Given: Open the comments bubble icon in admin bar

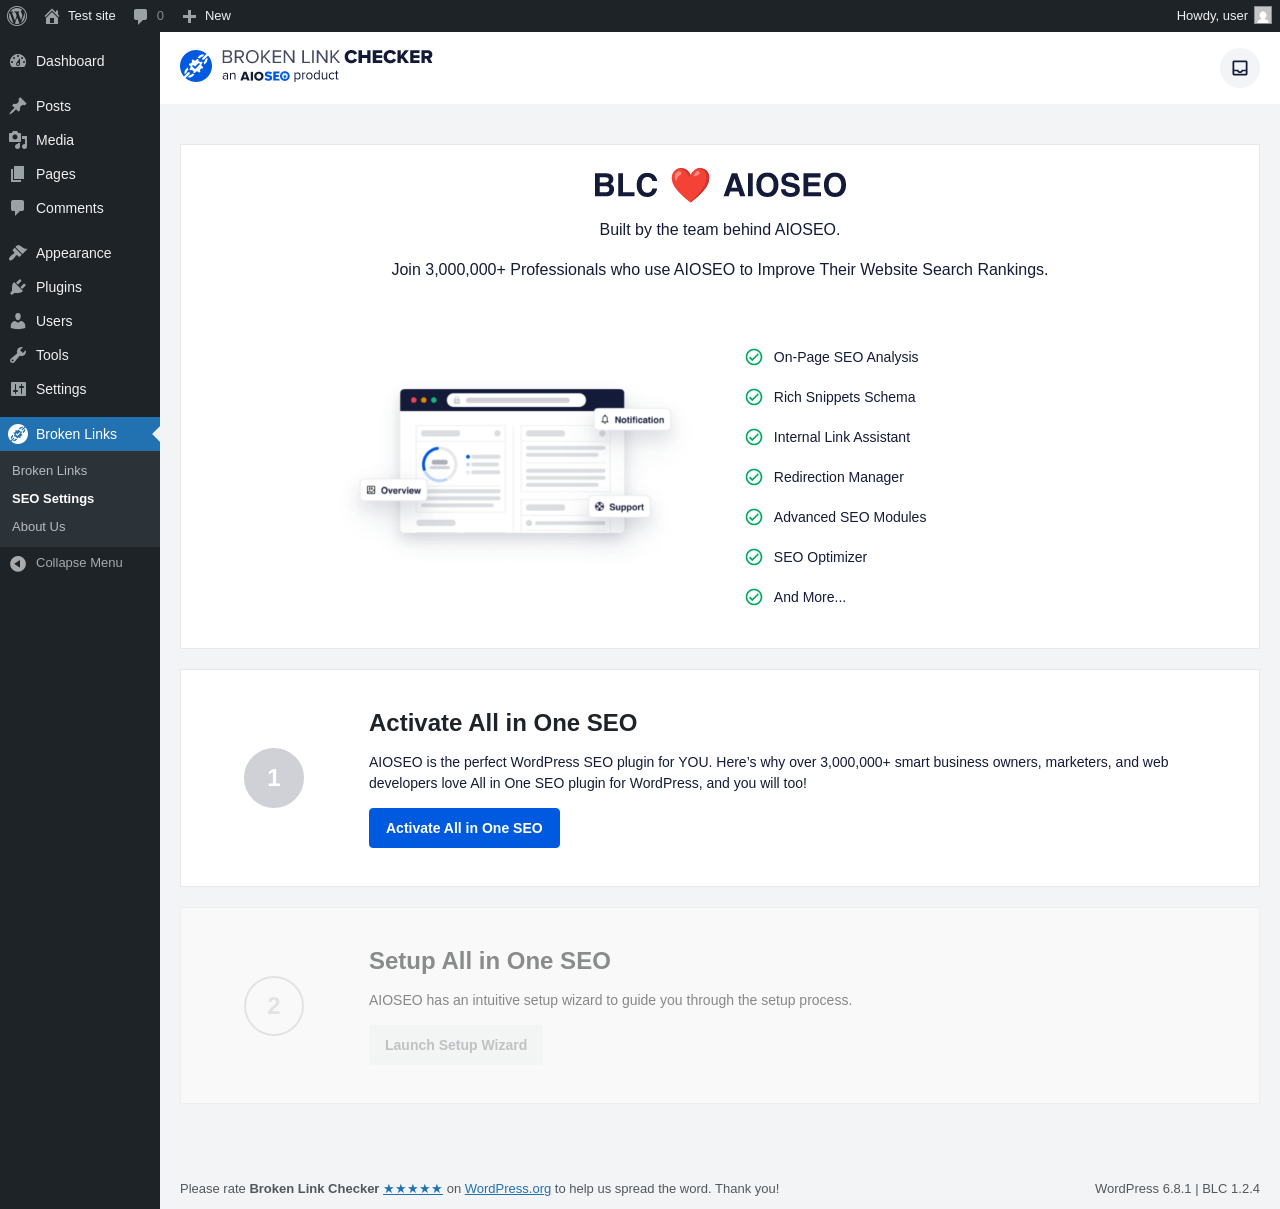Looking at the screenshot, I should 141,16.
